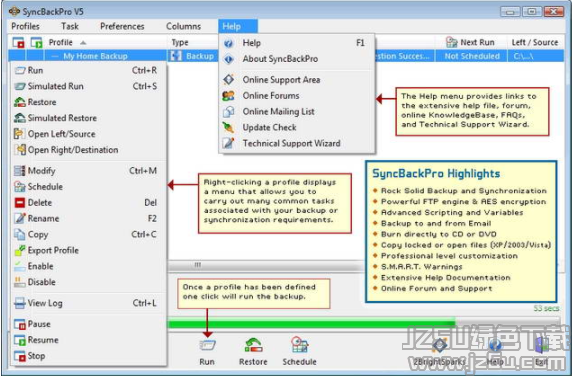Image resolution: width=572 pixels, height=376 pixels.
Task: Open Left/Source from context menu
Action: click(x=89, y=134)
